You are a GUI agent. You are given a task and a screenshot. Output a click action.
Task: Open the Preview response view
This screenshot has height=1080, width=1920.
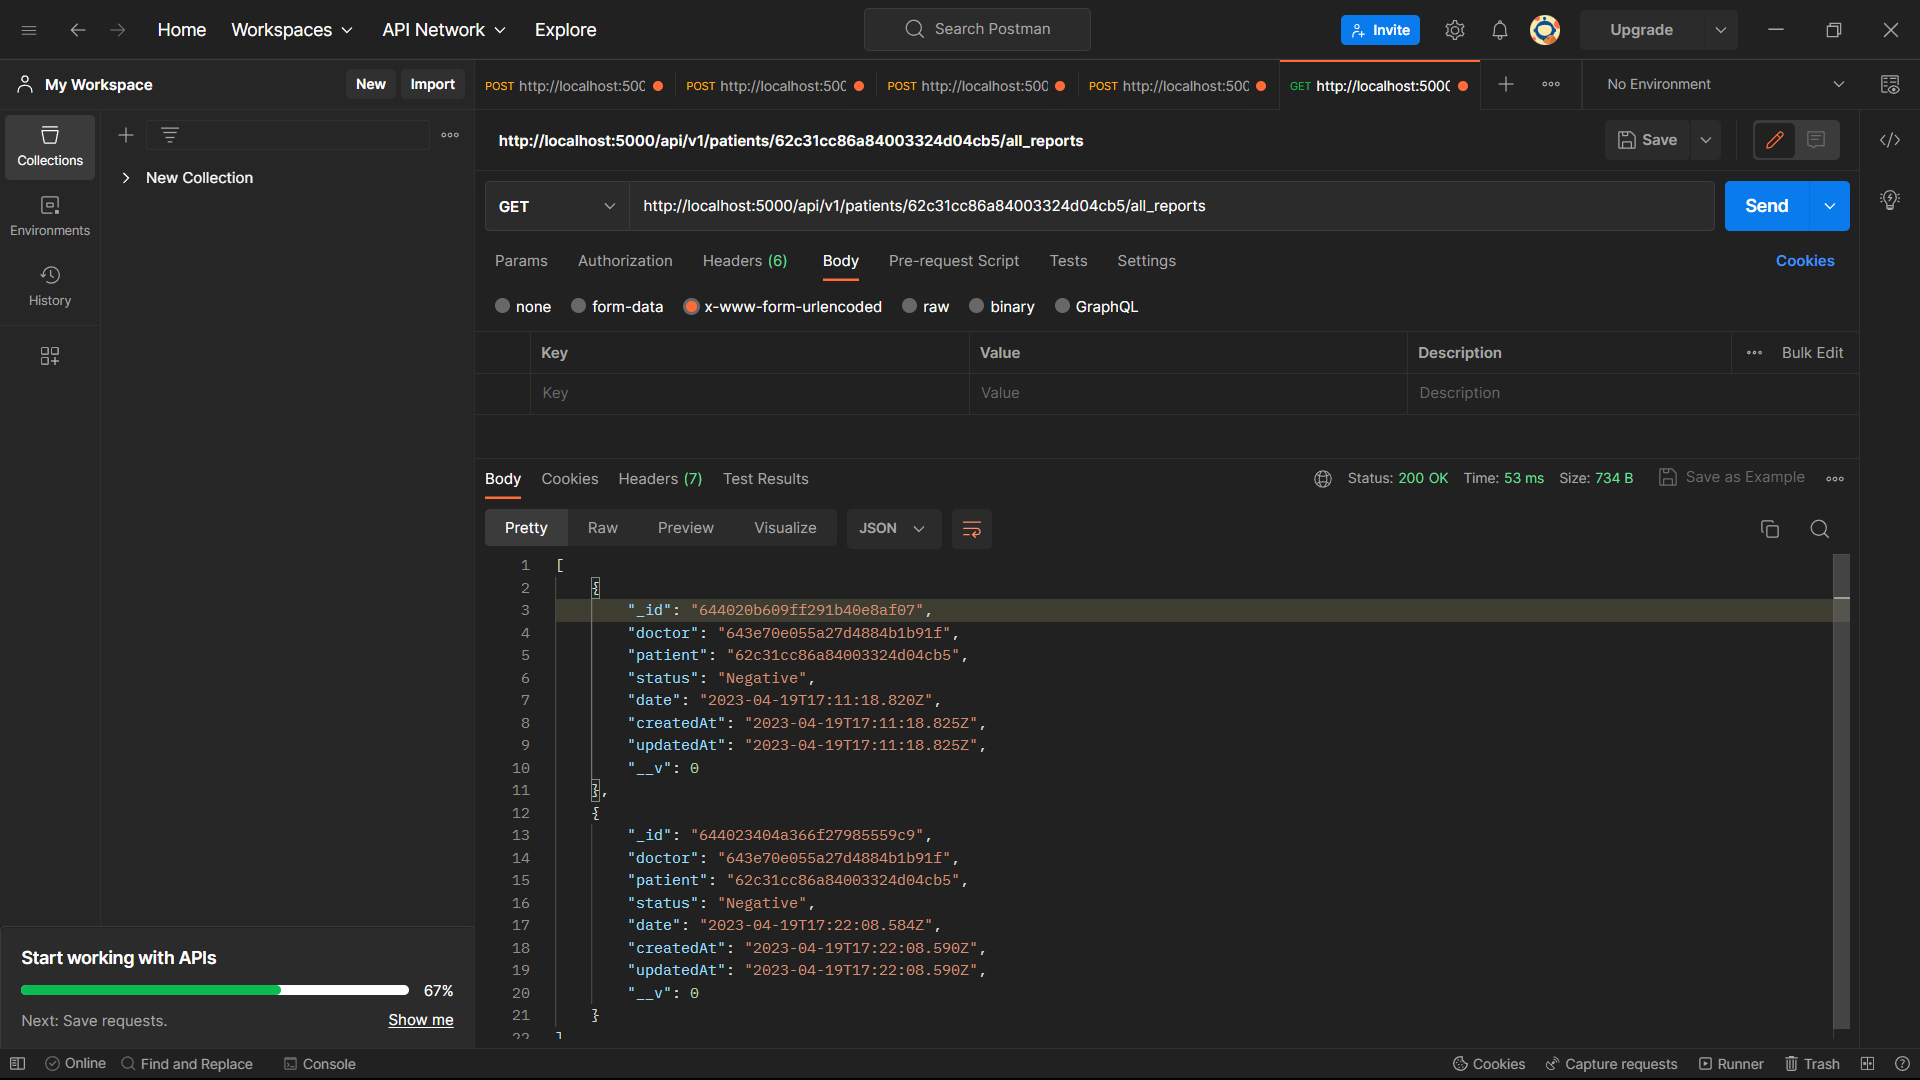(685, 527)
